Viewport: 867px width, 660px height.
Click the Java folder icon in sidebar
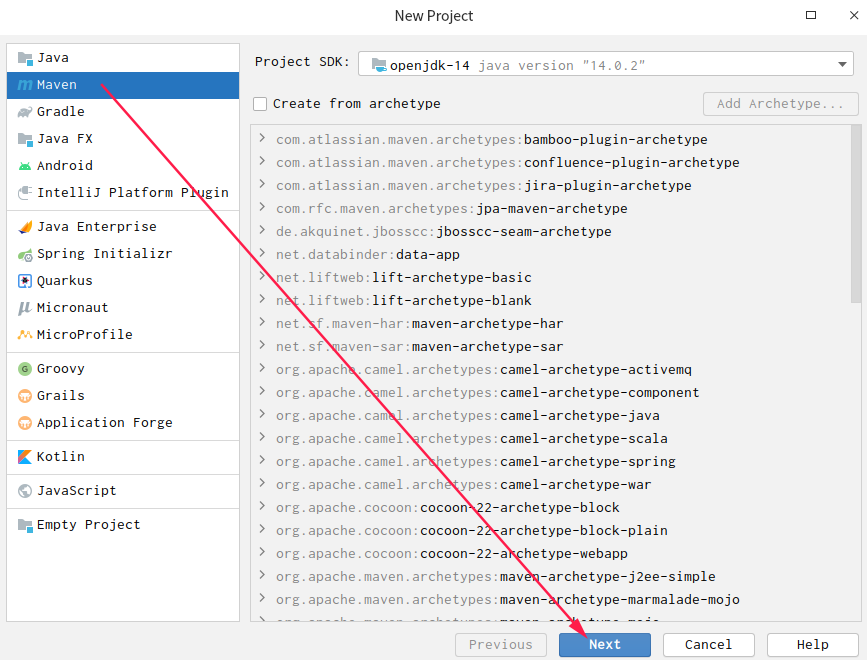coord(25,58)
